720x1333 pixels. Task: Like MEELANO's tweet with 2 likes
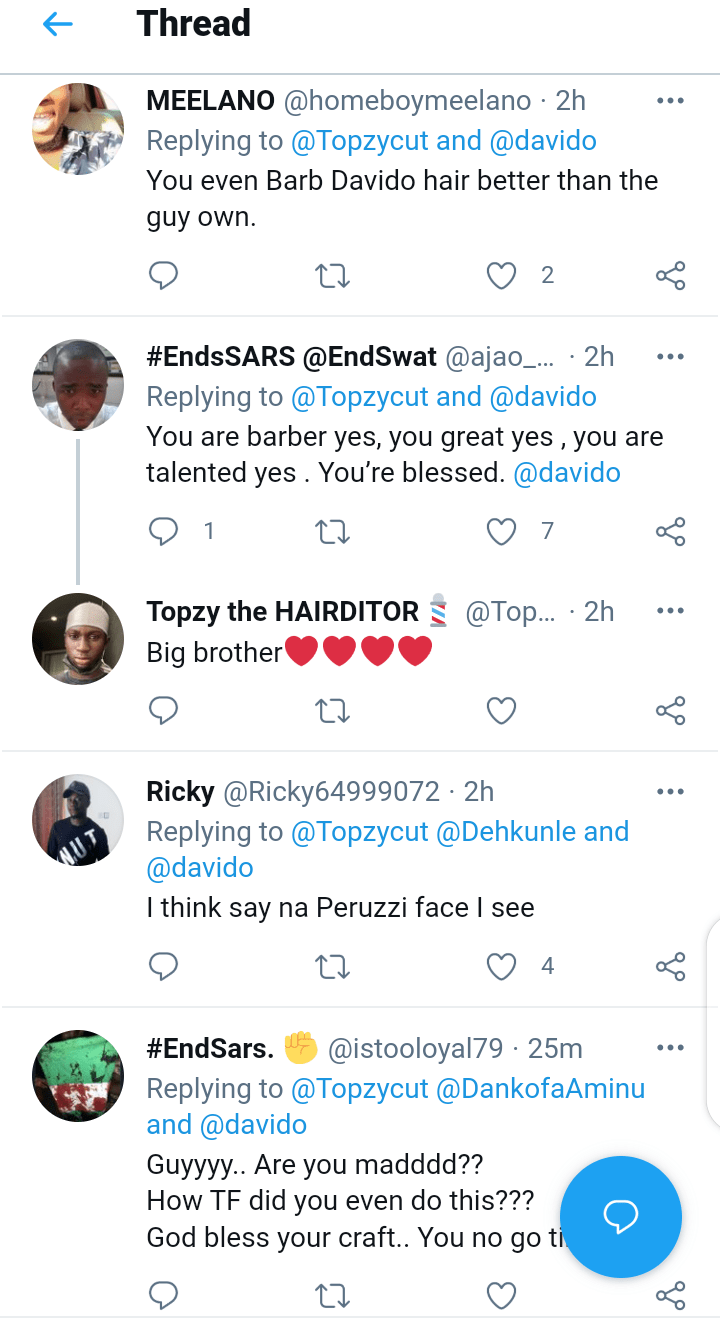point(501,275)
